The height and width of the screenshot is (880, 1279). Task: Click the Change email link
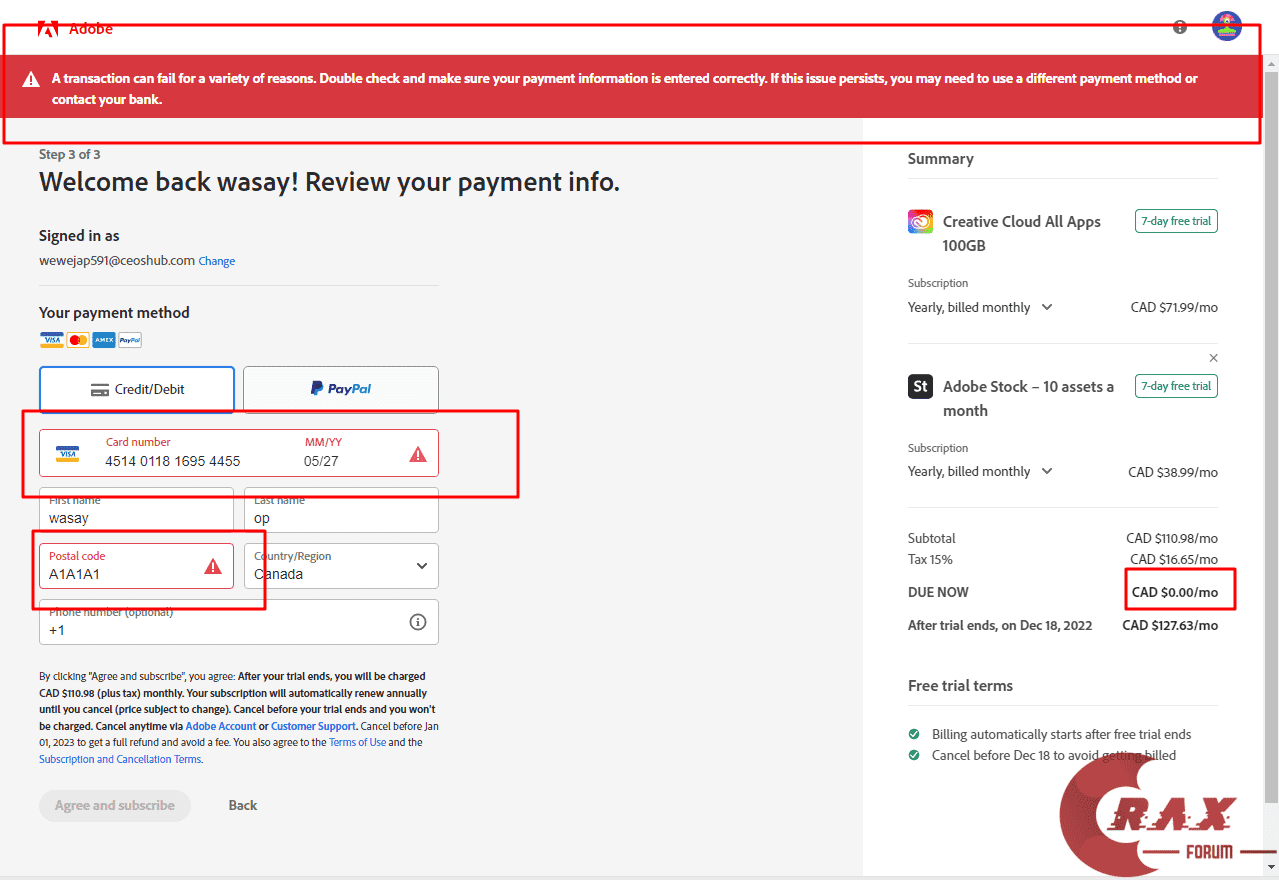(x=217, y=261)
